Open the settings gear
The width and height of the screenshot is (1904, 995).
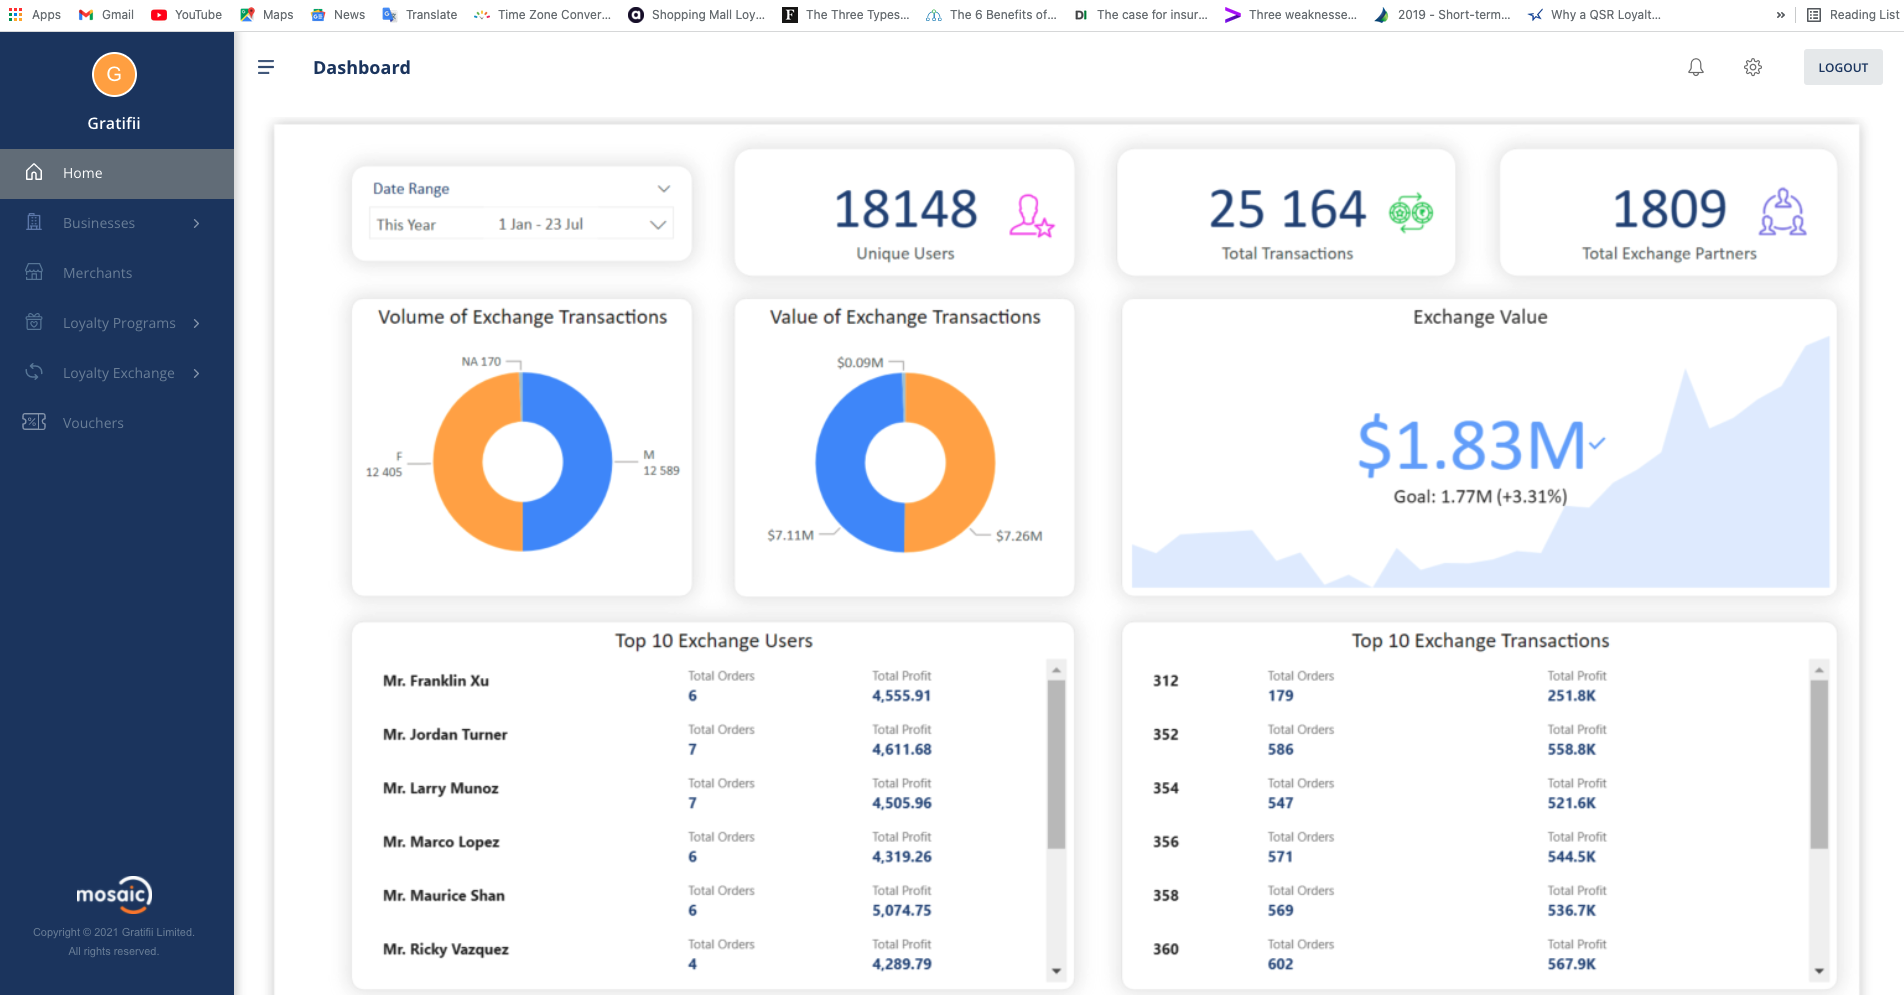pyautogui.click(x=1752, y=67)
